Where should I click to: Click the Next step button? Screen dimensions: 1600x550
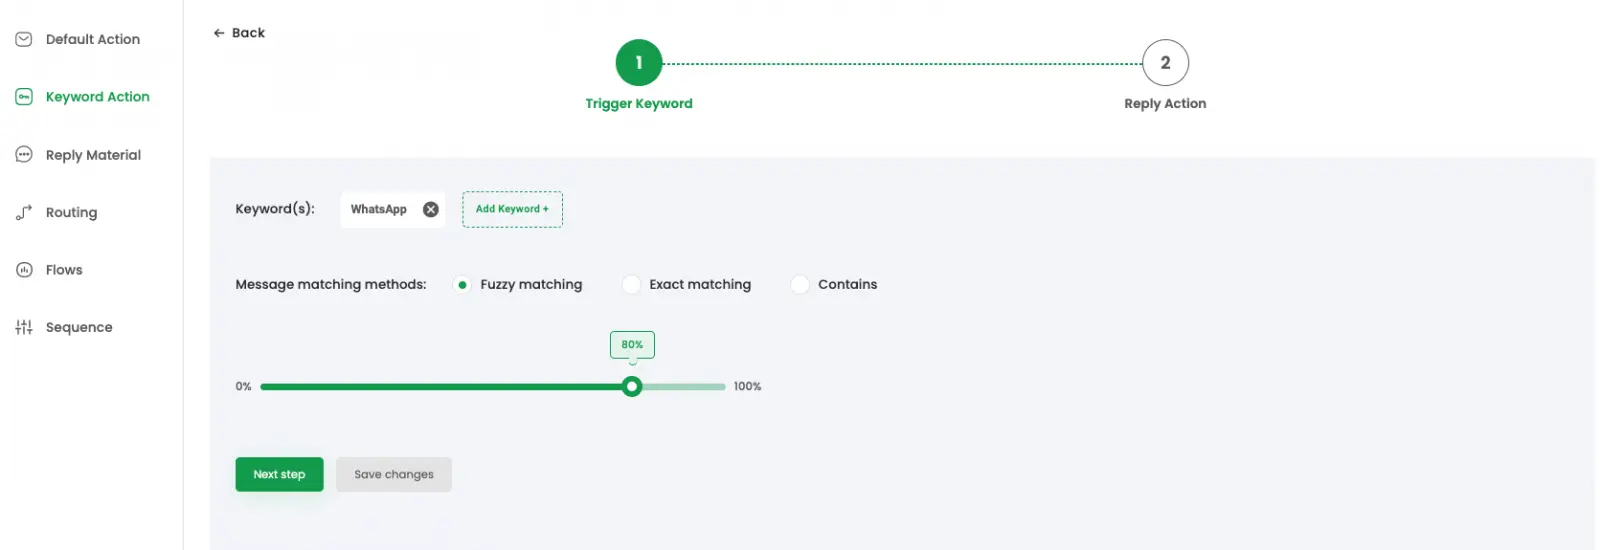click(279, 474)
